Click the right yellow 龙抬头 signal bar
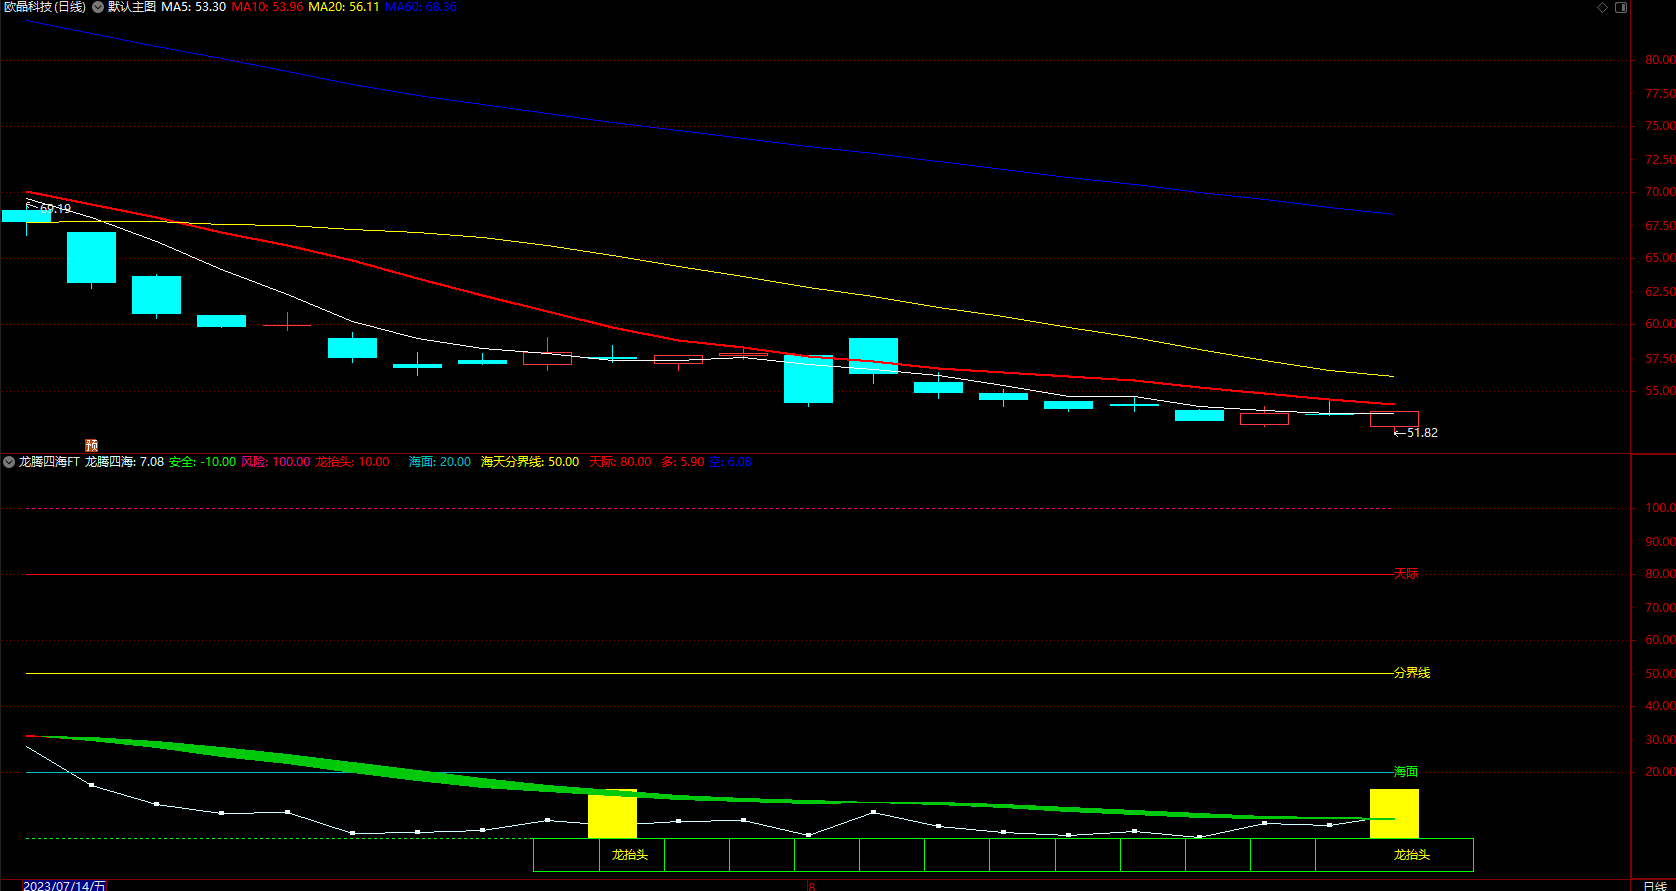Screen dimensions: 1676x891 click(x=1394, y=814)
